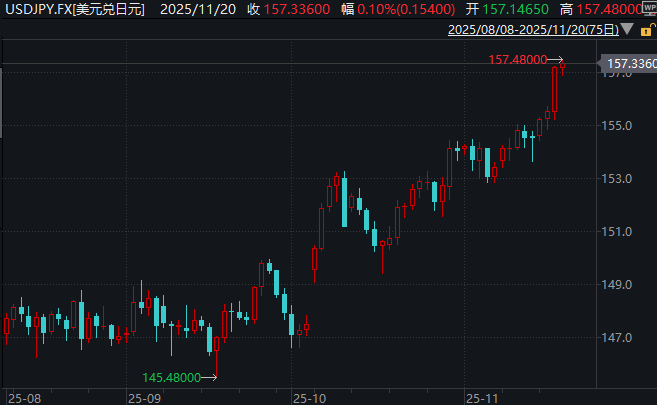Click the 25-10 time axis label
This screenshot has width=657, height=405.
[309, 398]
